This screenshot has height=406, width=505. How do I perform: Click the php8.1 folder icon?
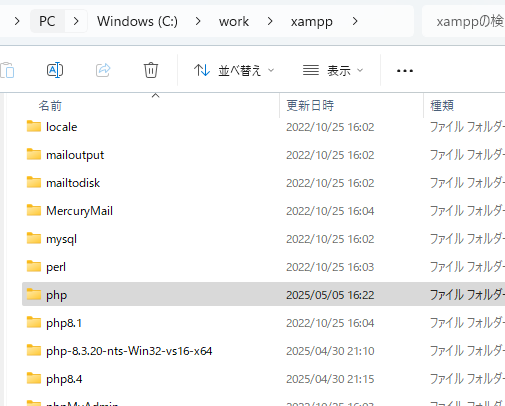[x=34, y=322]
